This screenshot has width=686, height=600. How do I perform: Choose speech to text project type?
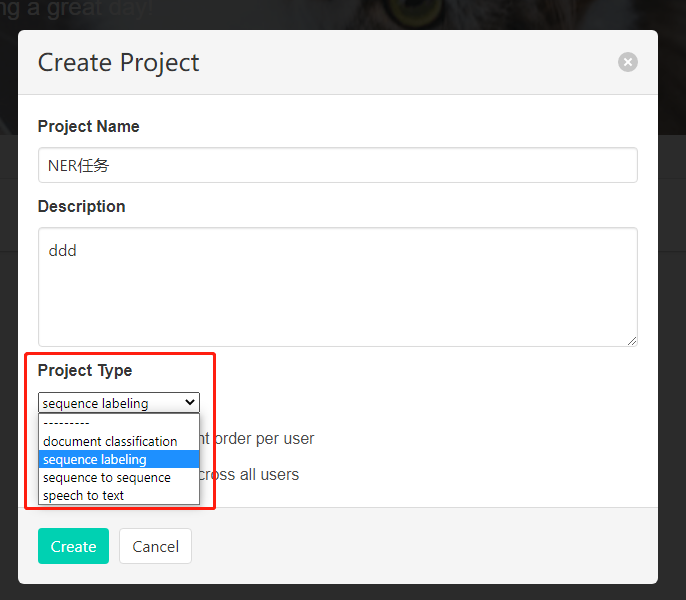[84, 495]
